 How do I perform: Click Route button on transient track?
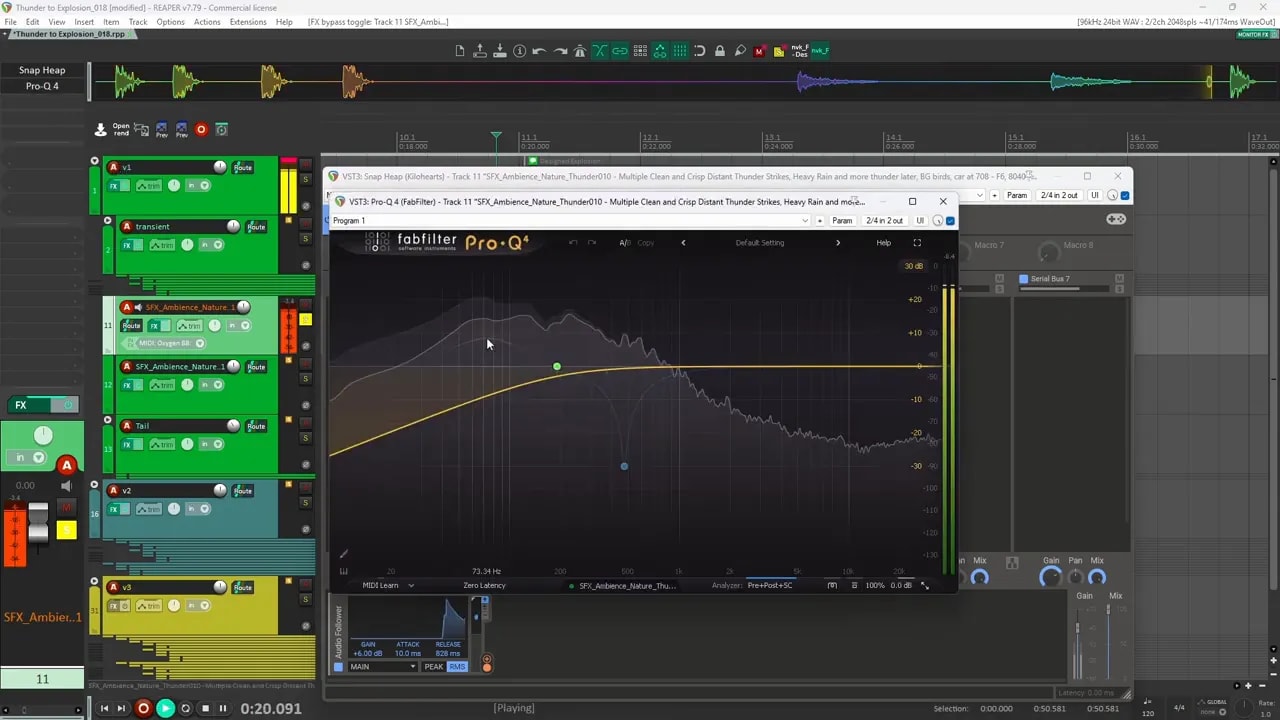coord(256,227)
